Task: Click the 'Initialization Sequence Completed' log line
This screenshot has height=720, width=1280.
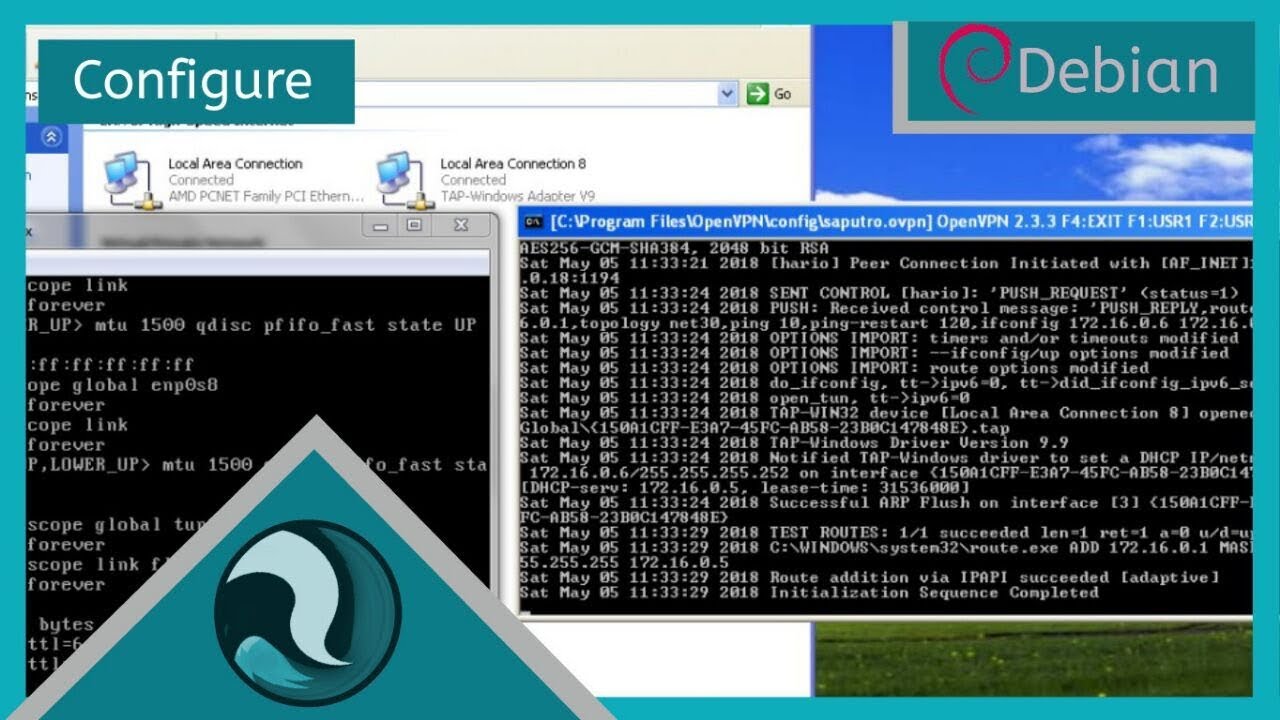Action: 809,592
